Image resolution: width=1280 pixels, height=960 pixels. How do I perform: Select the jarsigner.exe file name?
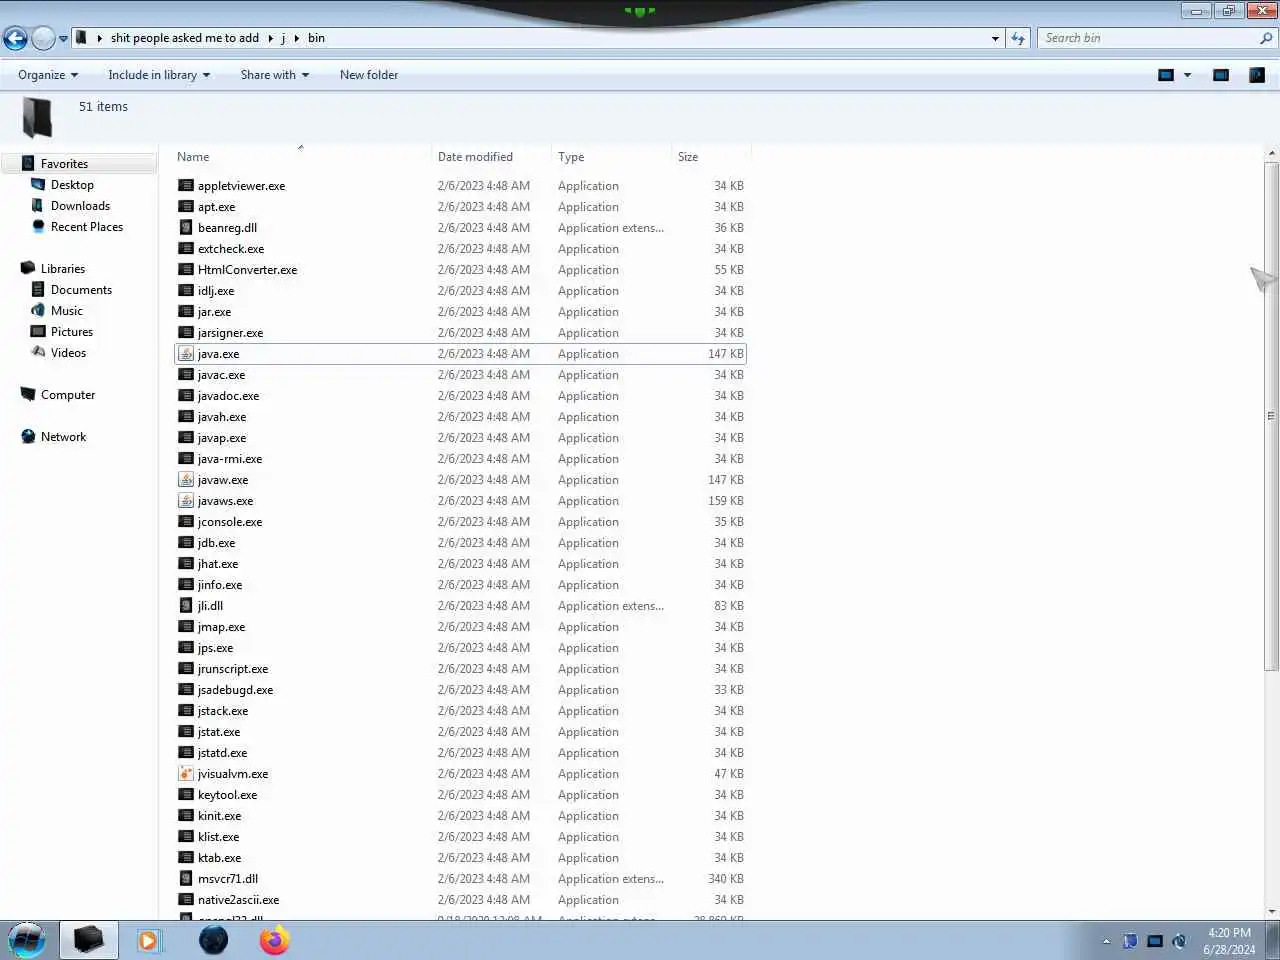(230, 333)
